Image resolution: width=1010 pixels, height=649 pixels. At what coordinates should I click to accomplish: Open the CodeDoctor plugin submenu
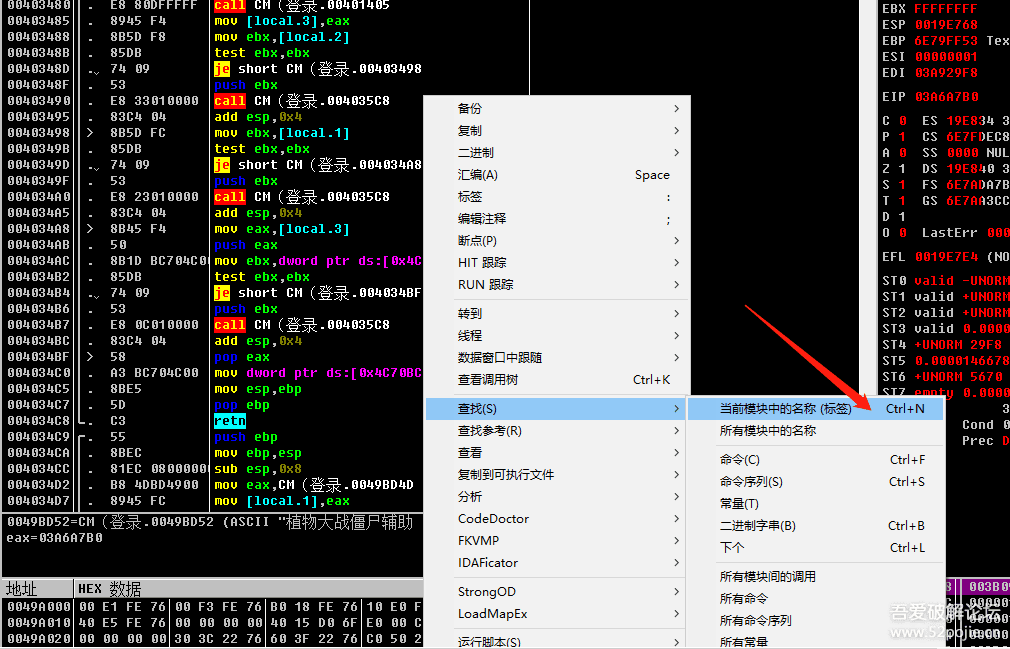[x=493, y=519]
